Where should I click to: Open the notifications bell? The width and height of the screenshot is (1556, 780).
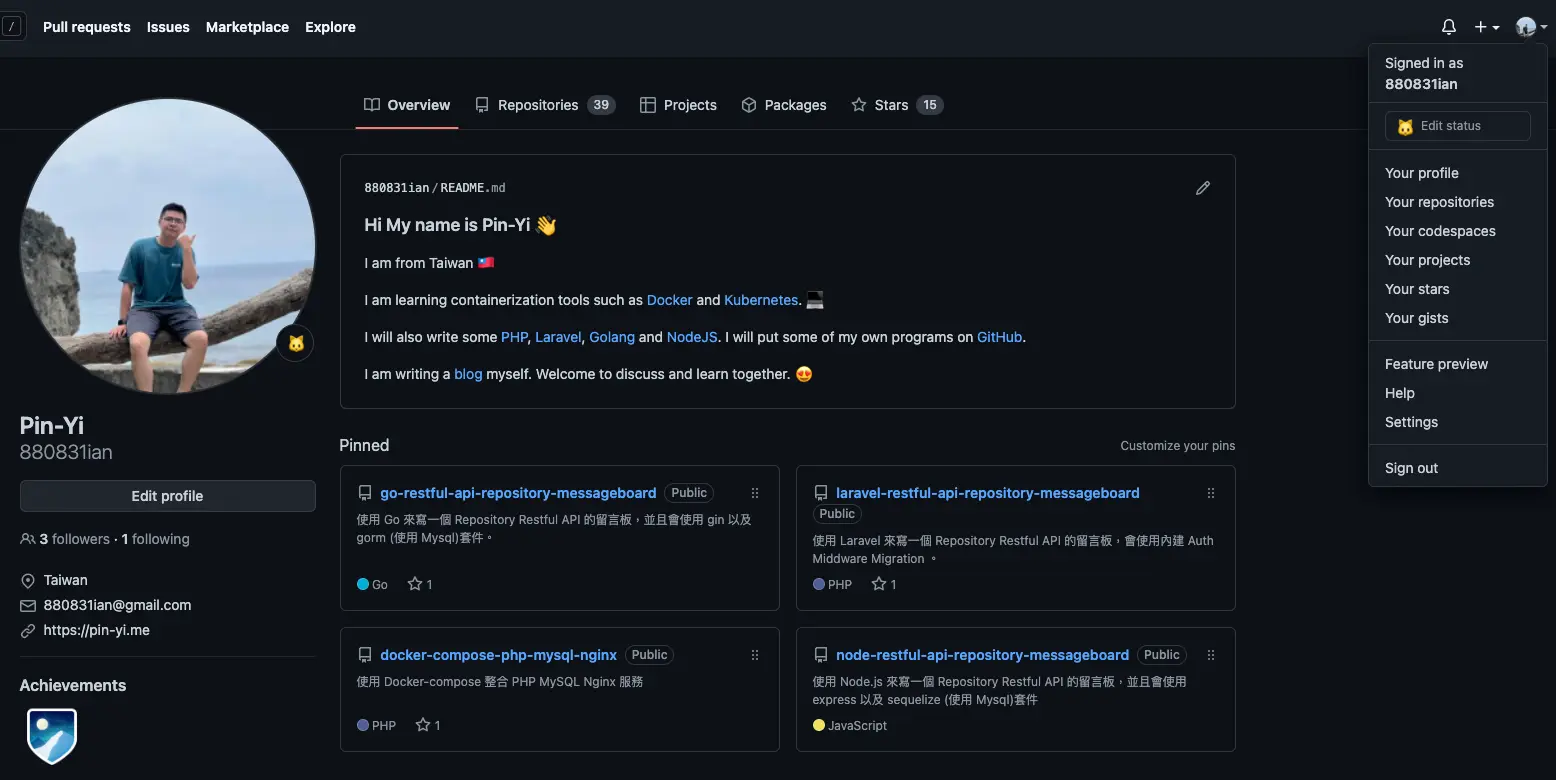pos(1447,26)
